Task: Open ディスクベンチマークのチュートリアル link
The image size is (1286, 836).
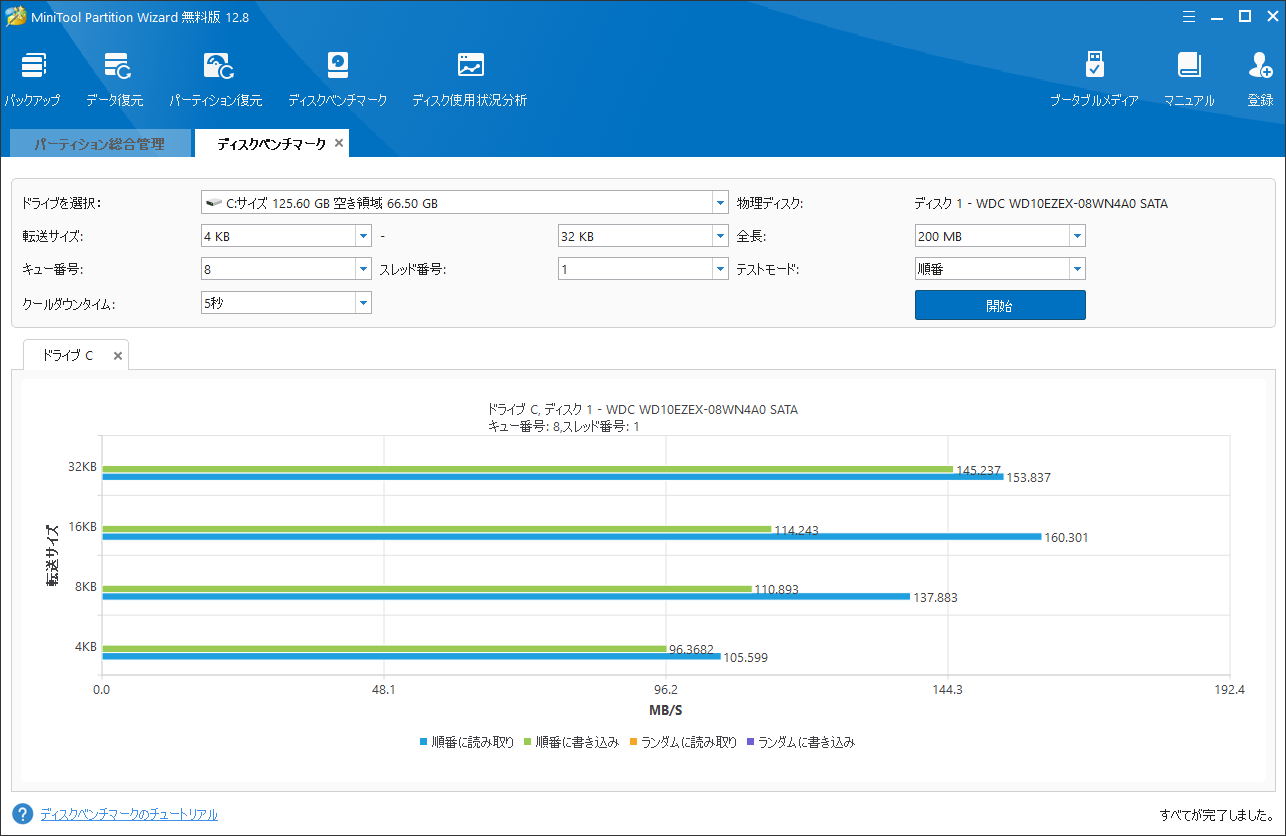Action: (129, 814)
